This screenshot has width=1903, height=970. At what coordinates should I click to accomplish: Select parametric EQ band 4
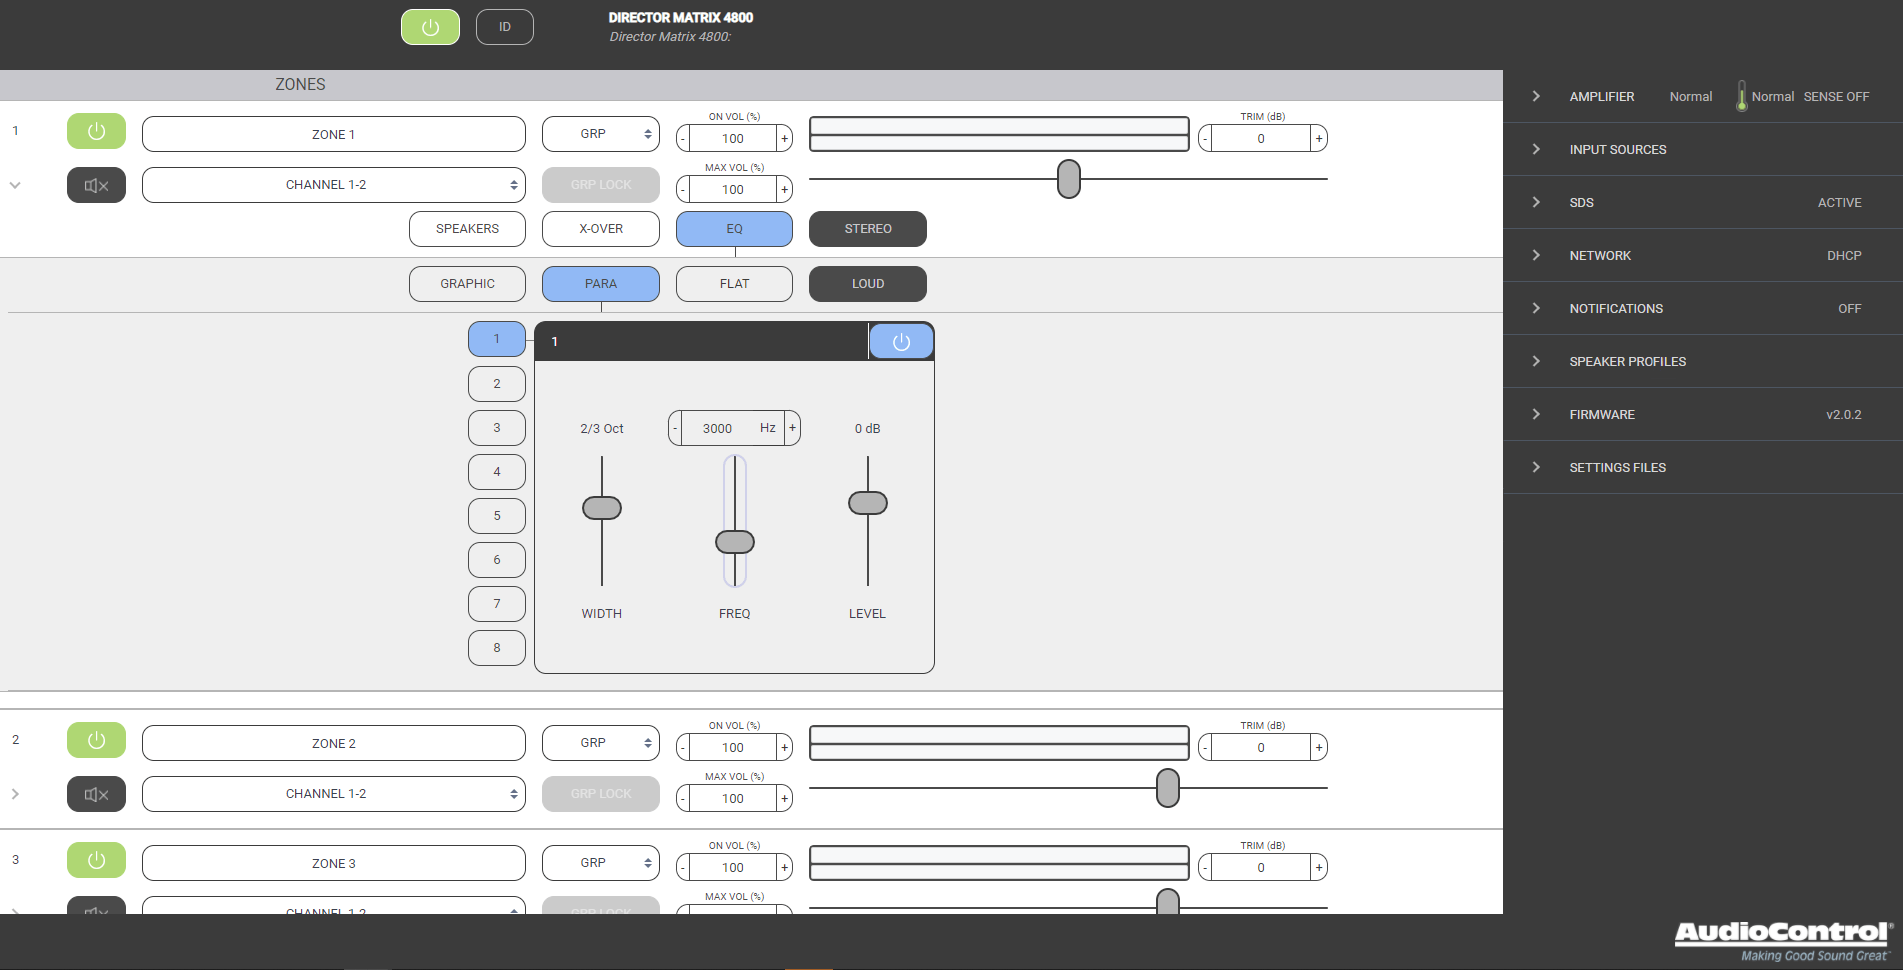tap(497, 472)
